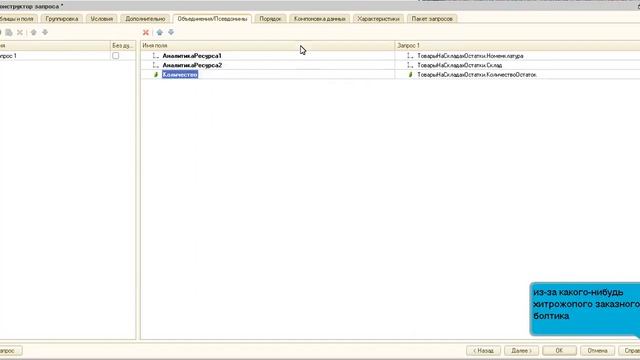
Task: Switch to the Группировка tab
Action: (x=62, y=19)
